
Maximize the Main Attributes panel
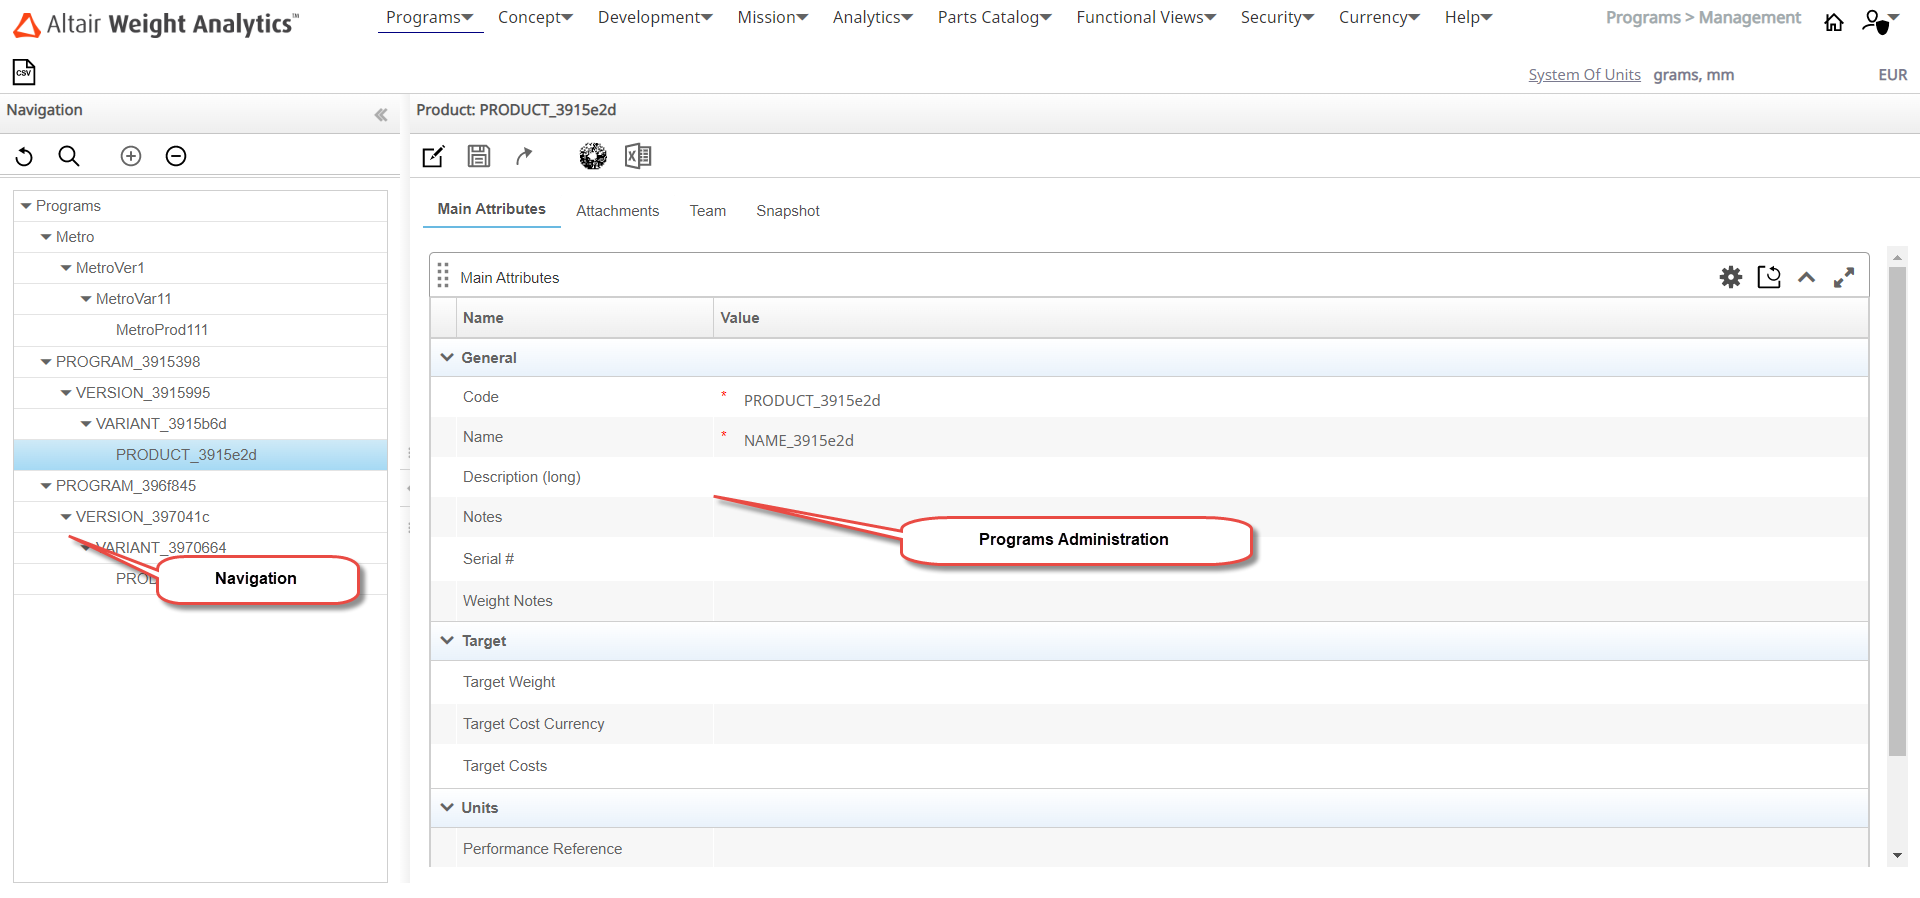click(1844, 277)
